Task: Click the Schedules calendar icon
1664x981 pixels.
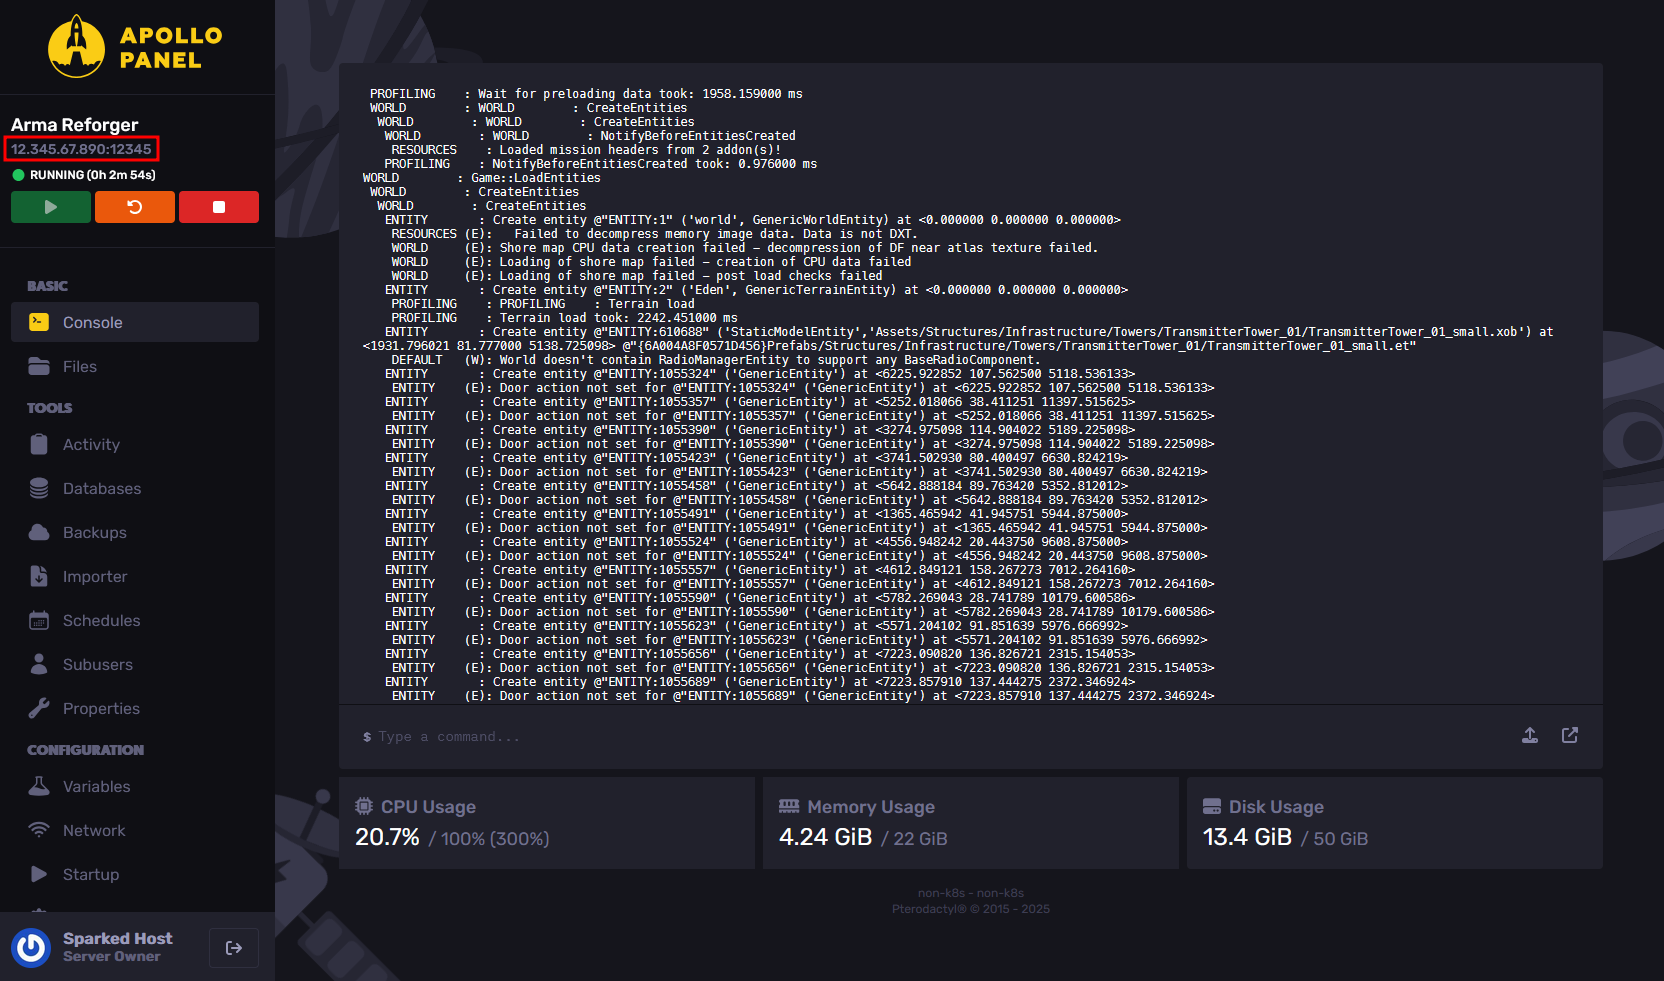Action: click(x=39, y=620)
